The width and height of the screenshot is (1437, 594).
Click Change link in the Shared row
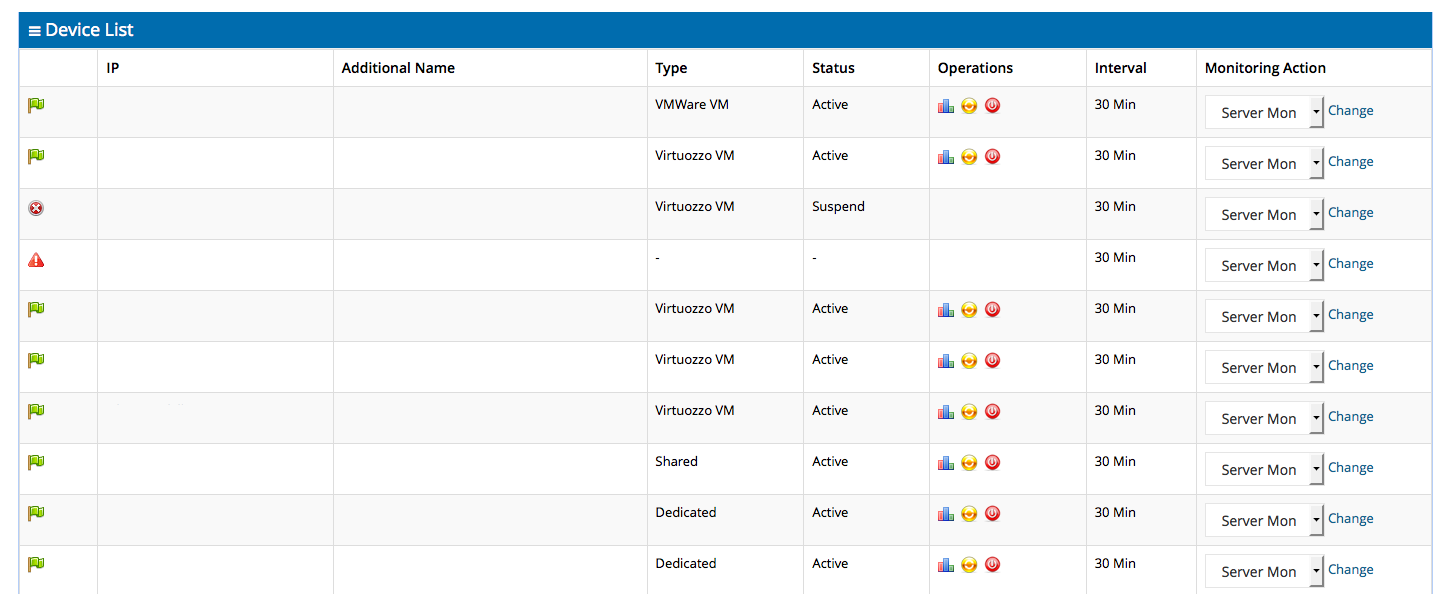(1350, 468)
